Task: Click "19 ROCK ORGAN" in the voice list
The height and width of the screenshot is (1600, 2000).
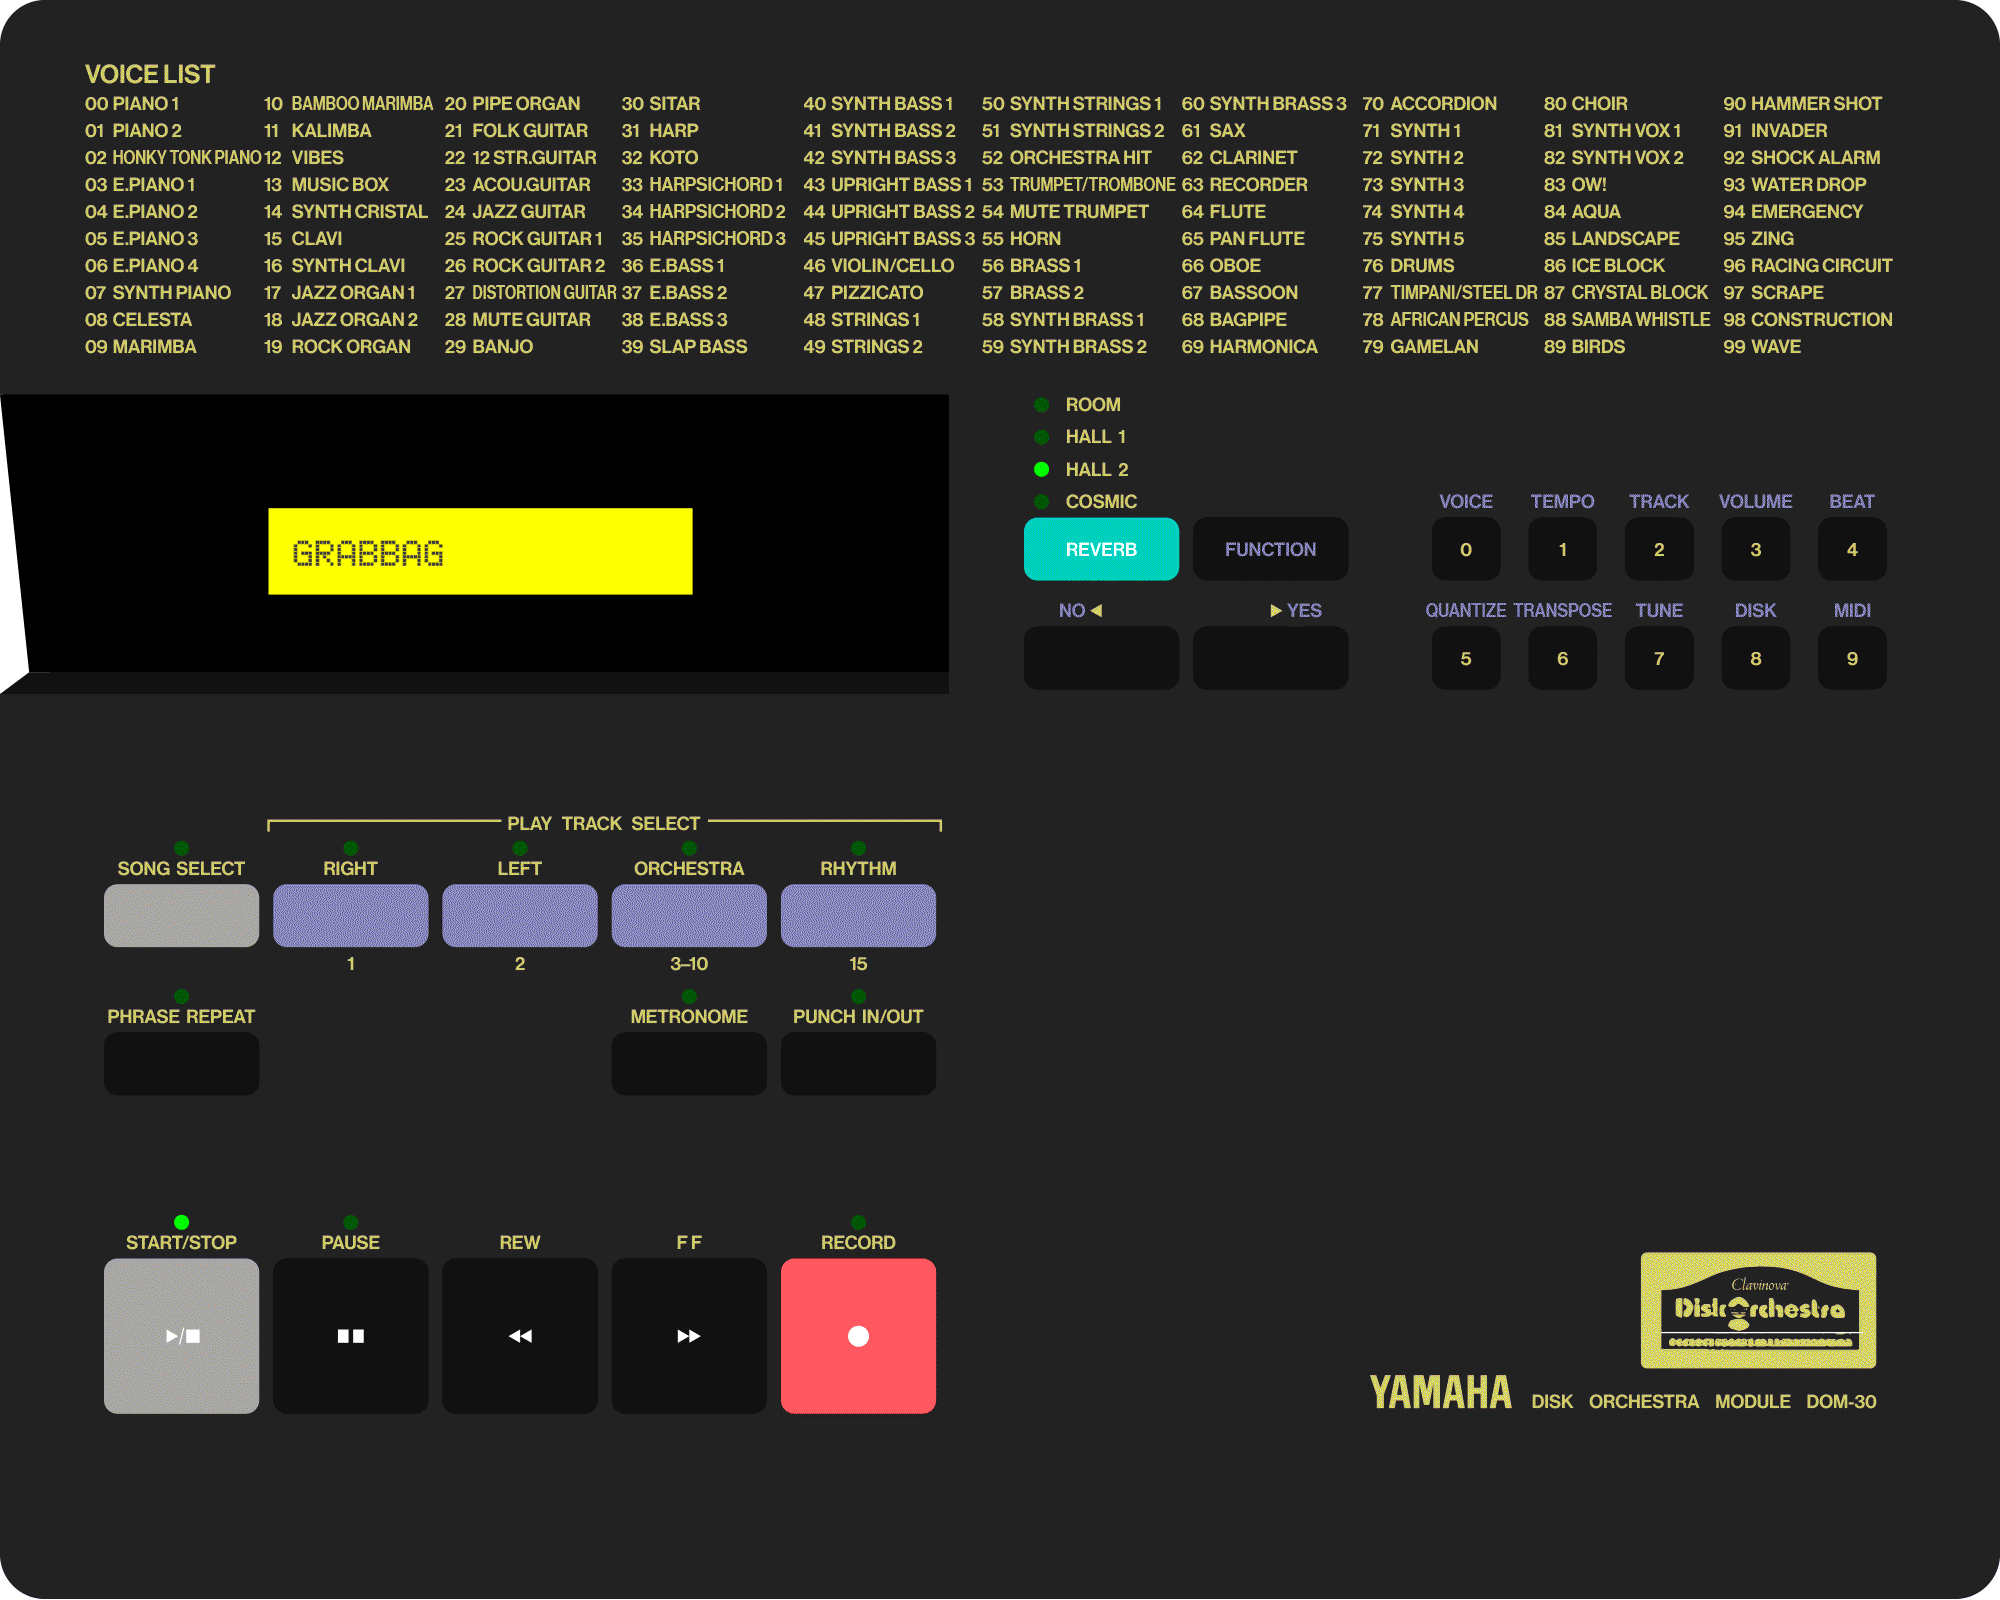Action: [x=337, y=347]
